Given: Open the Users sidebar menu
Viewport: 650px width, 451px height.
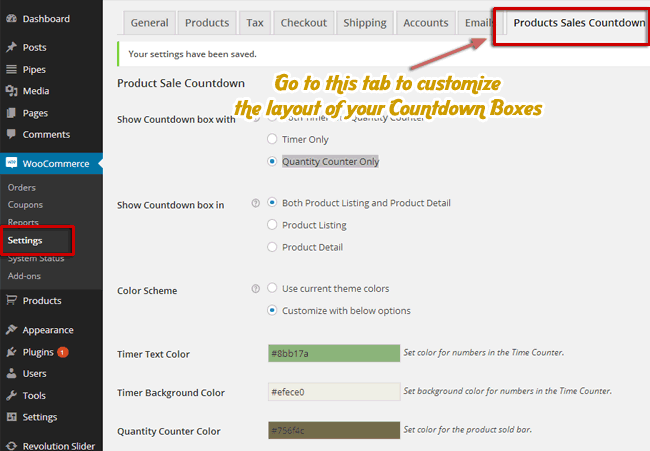Looking at the screenshot, I should [34, 374].
